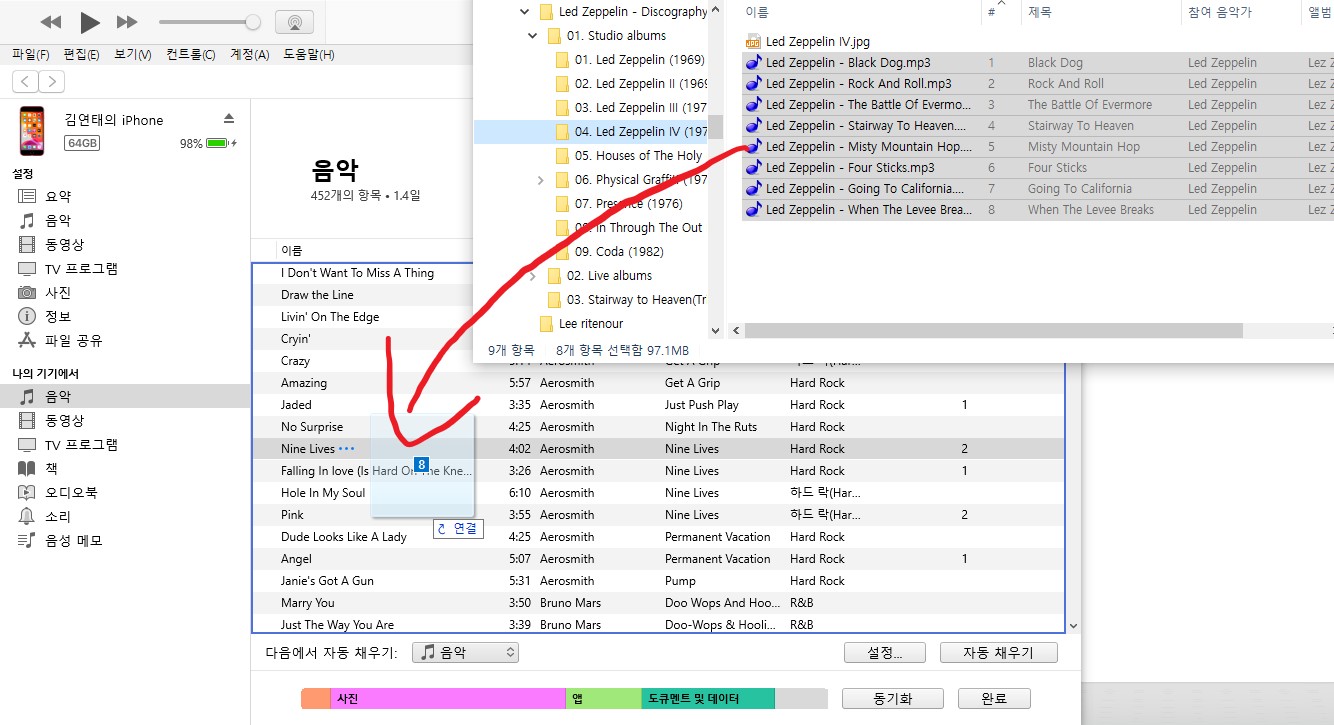Open the 파일(F) menu

coord(31,54)
